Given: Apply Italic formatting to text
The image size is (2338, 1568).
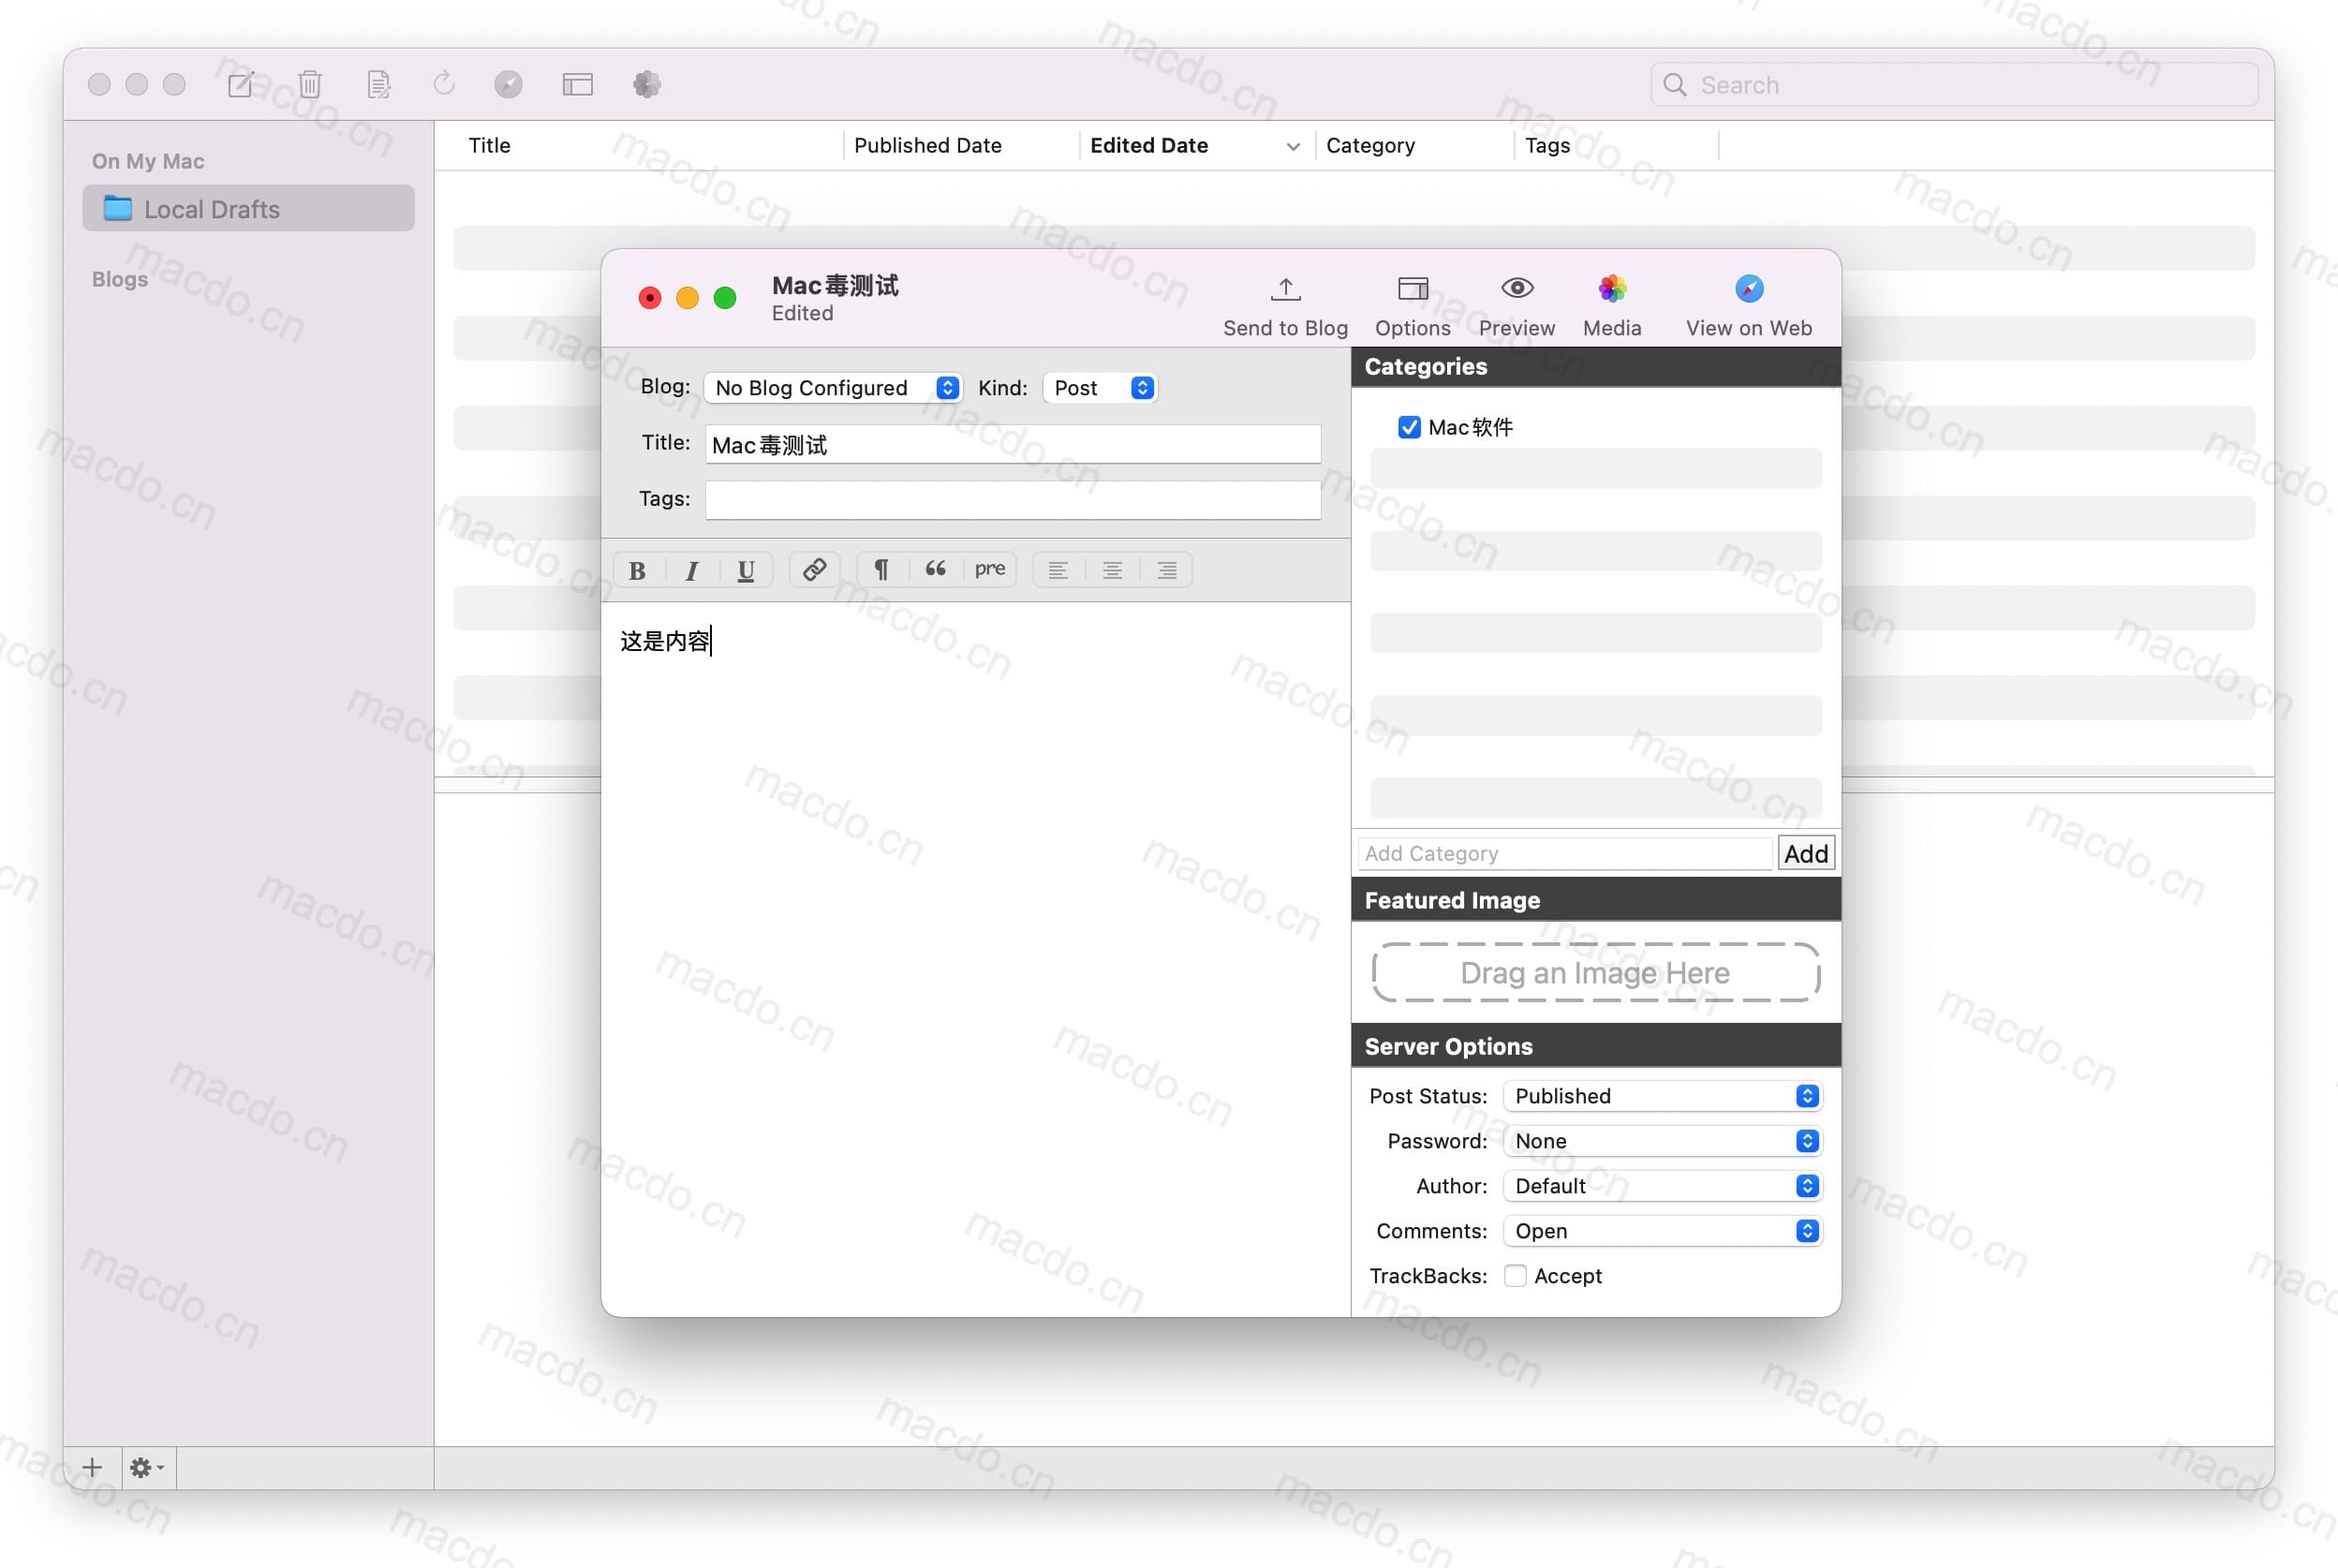Looking at the screenshot, I should 689,567.
